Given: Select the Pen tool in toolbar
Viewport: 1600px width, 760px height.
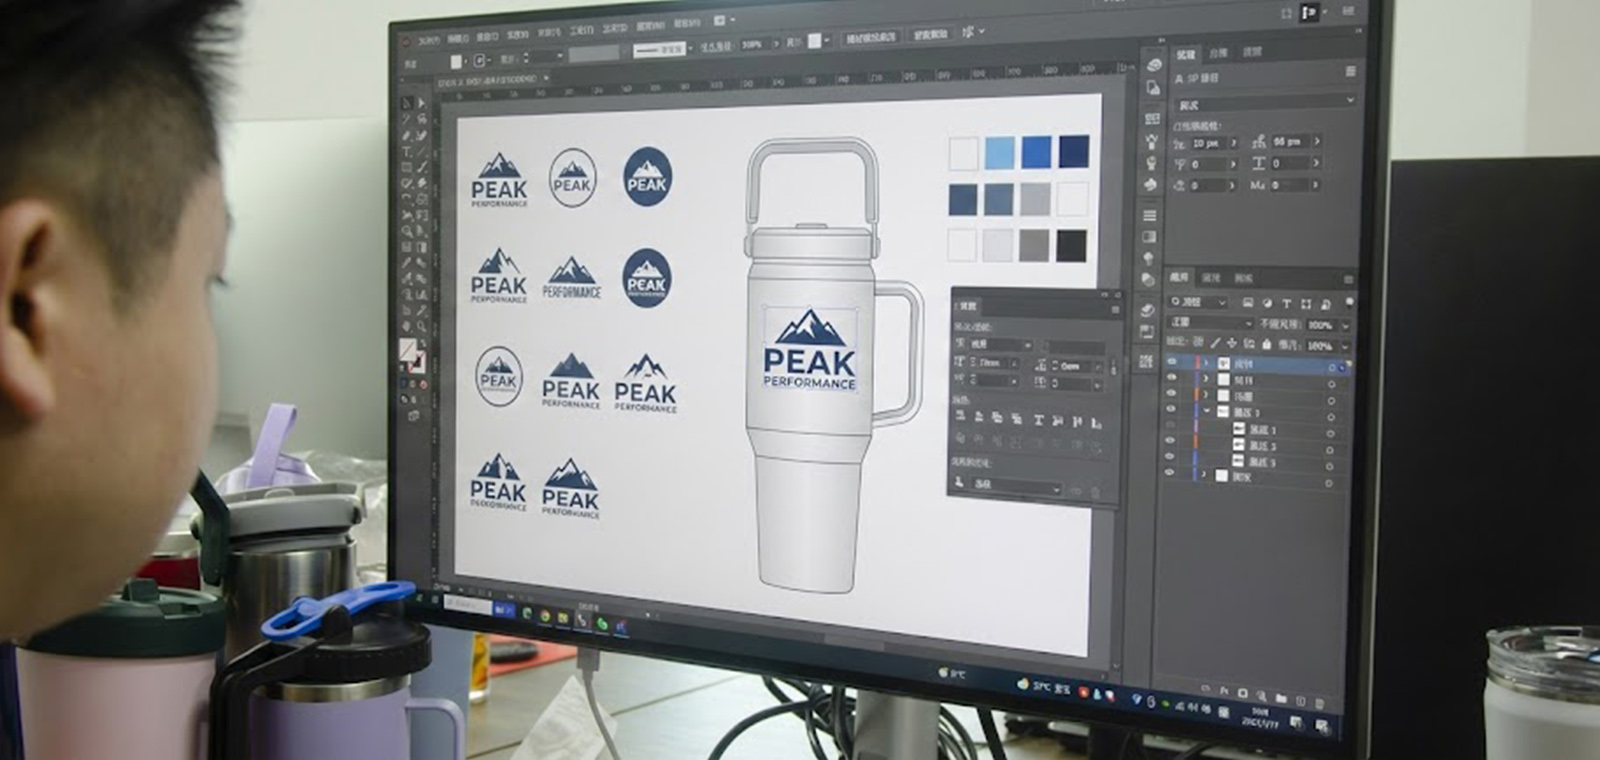Looking at the screenshot, I should point(407,135).
